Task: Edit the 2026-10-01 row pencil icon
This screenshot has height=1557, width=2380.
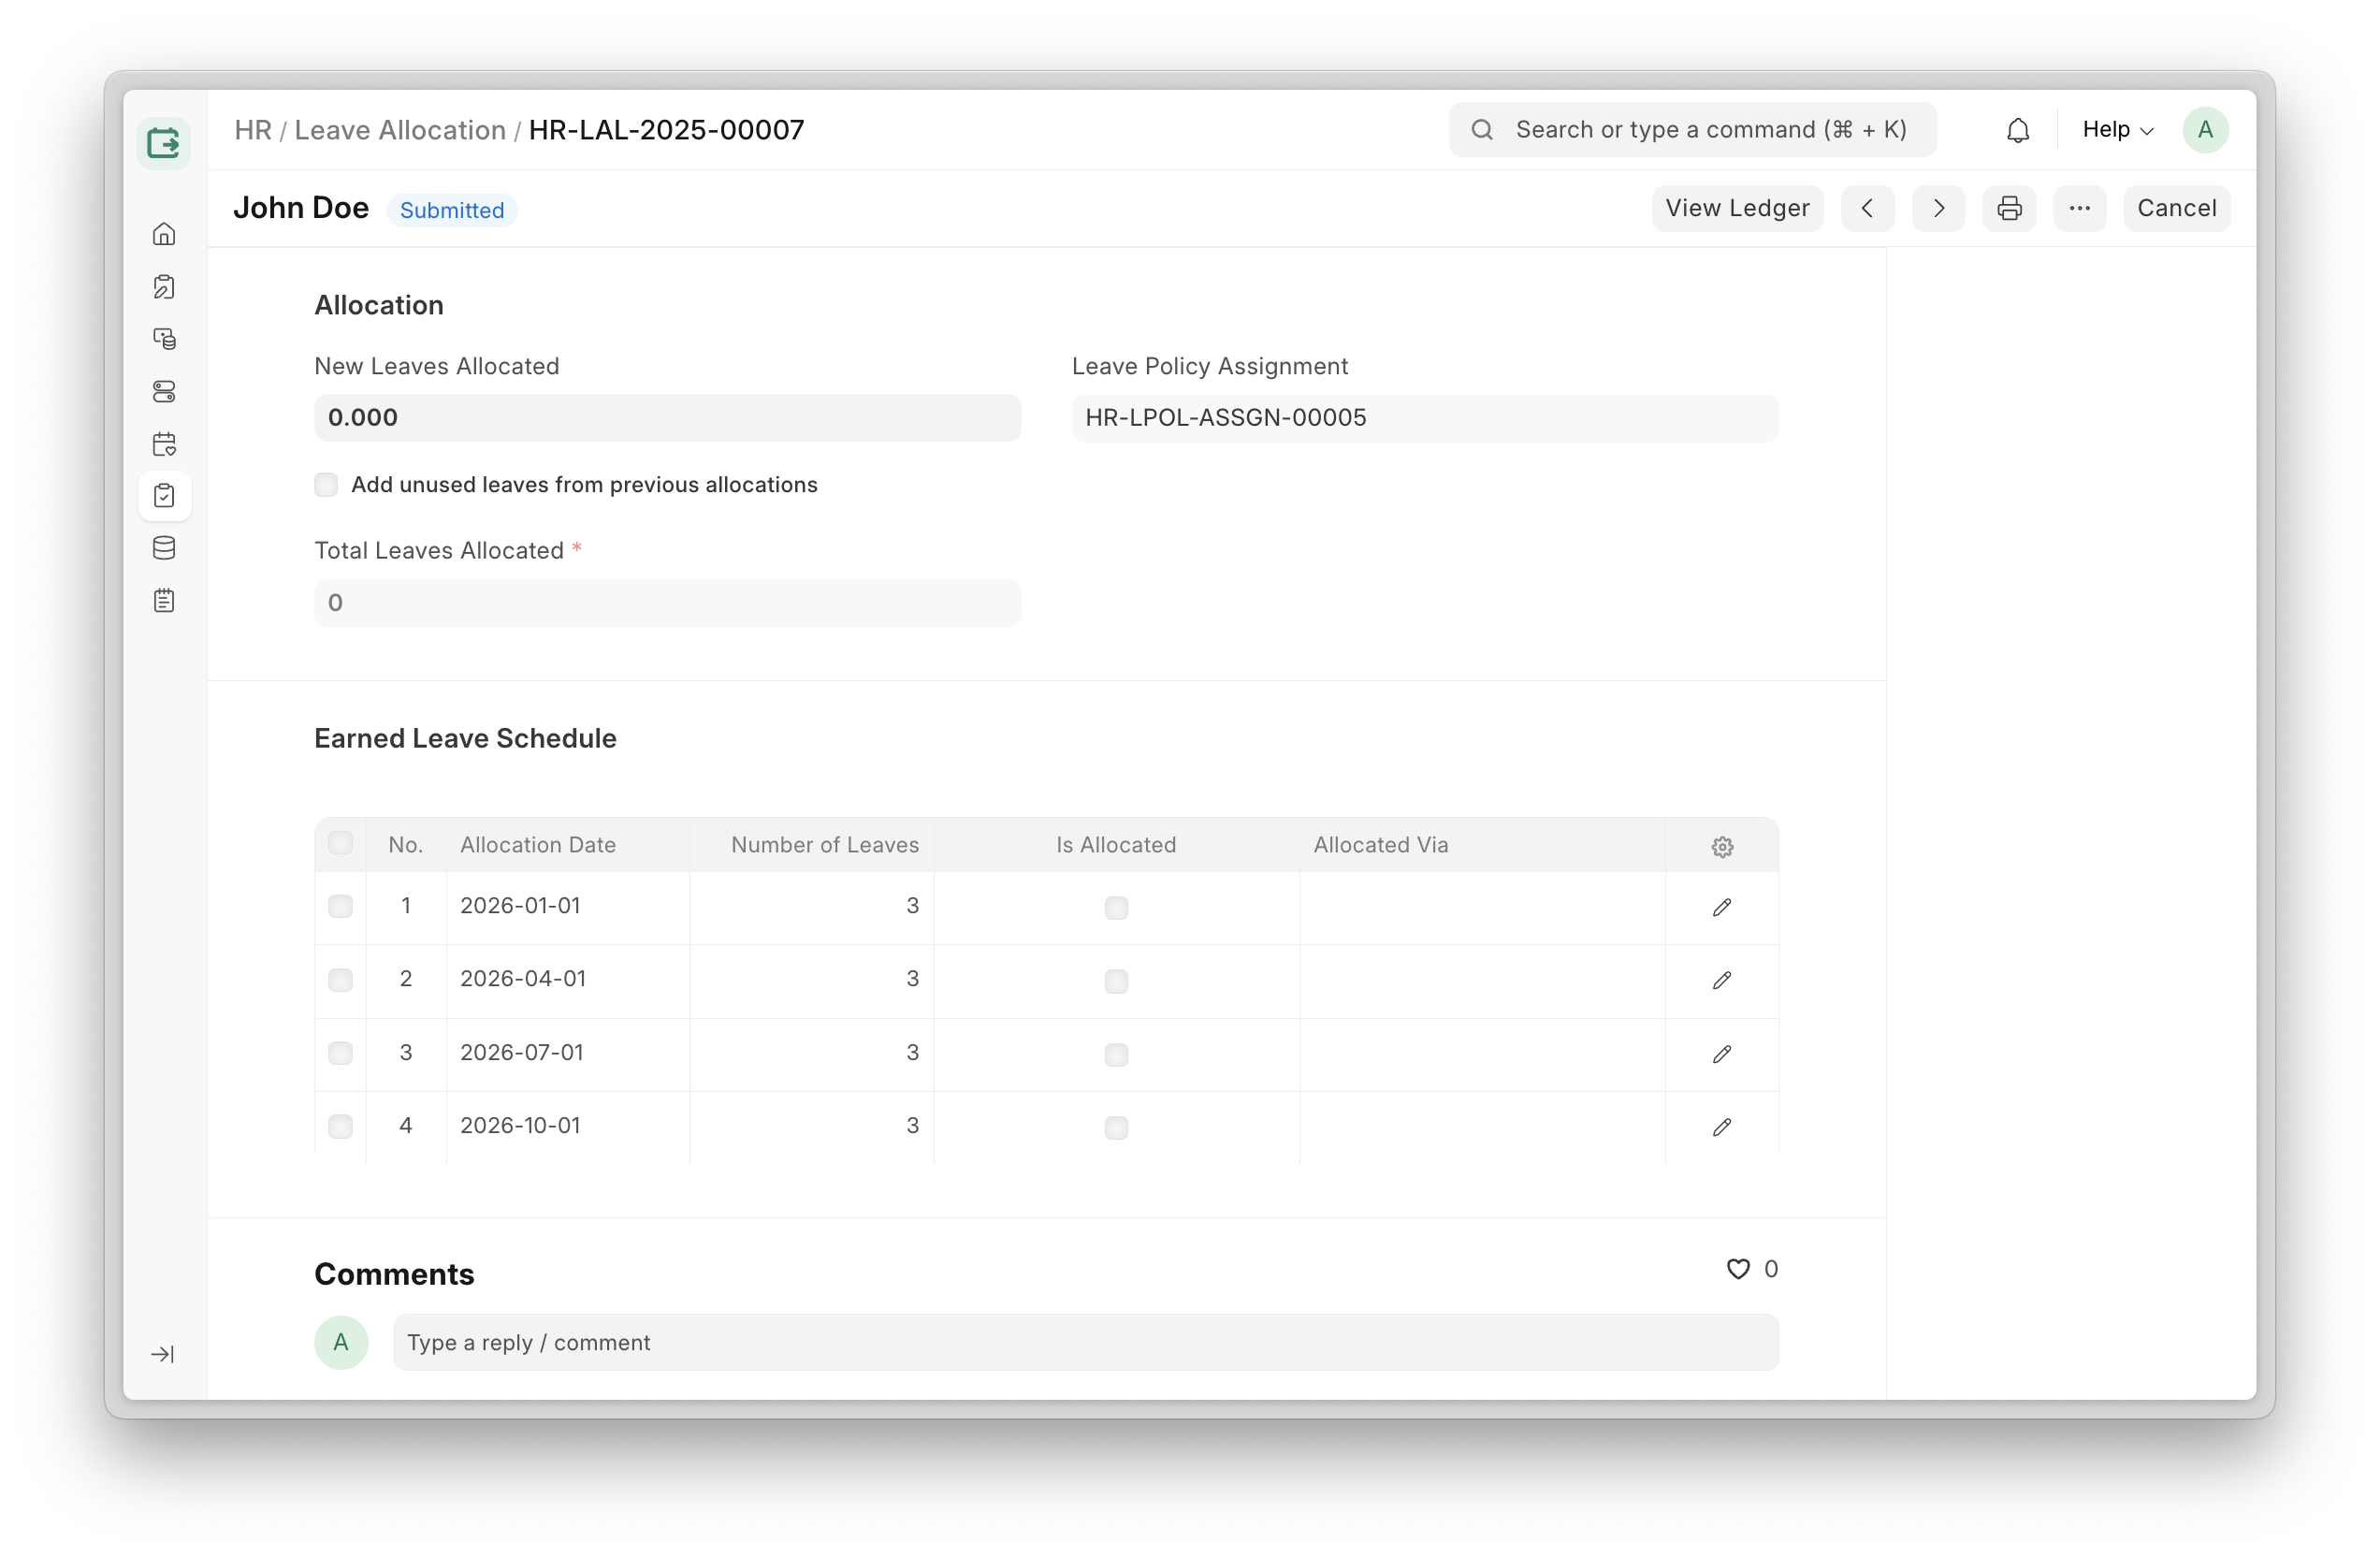Action: tap(1721, 1127)
